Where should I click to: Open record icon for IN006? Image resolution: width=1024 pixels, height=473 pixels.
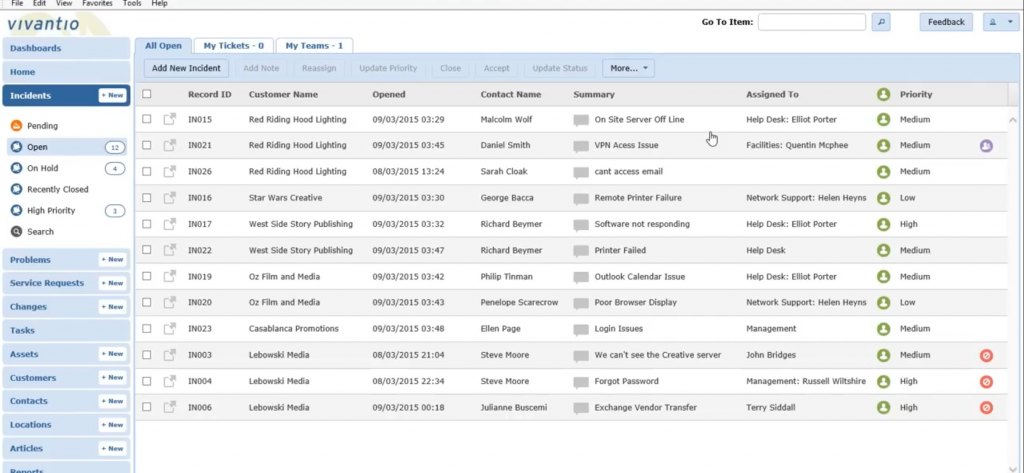[x=170, y=407]
